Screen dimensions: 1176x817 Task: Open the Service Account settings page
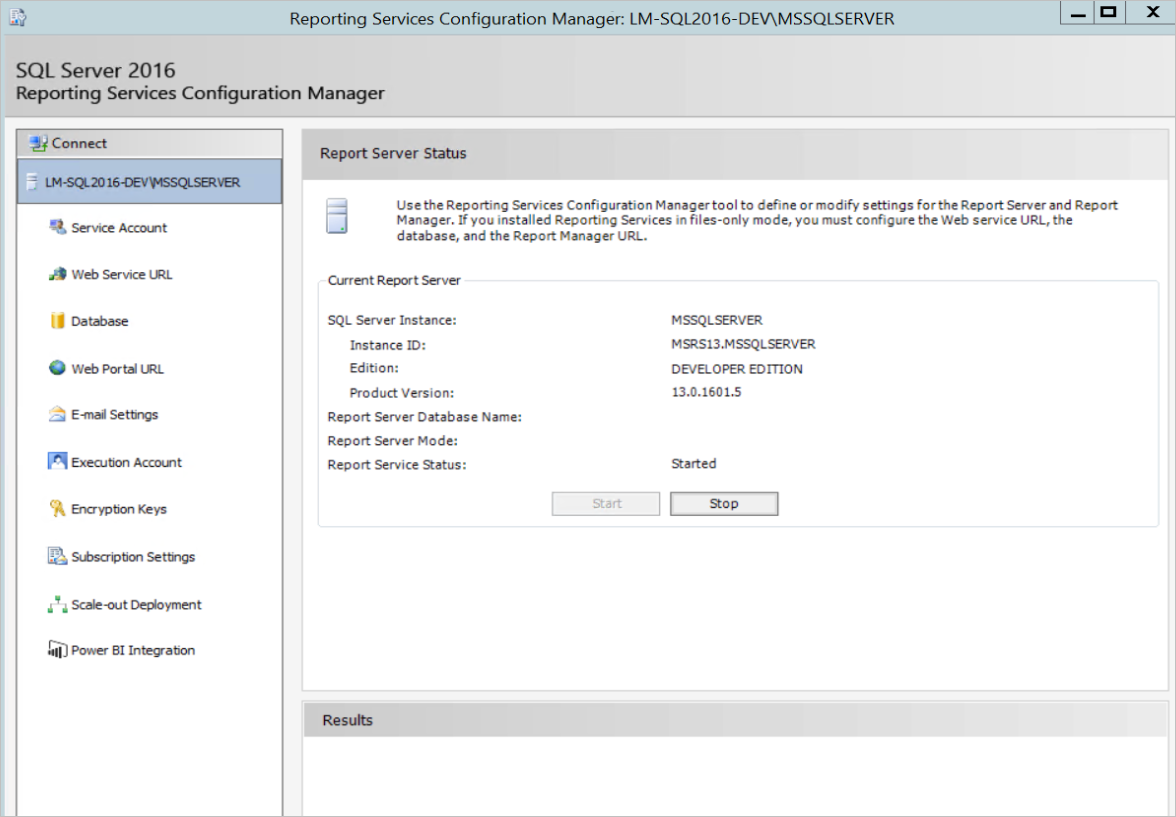coord(121,227)
